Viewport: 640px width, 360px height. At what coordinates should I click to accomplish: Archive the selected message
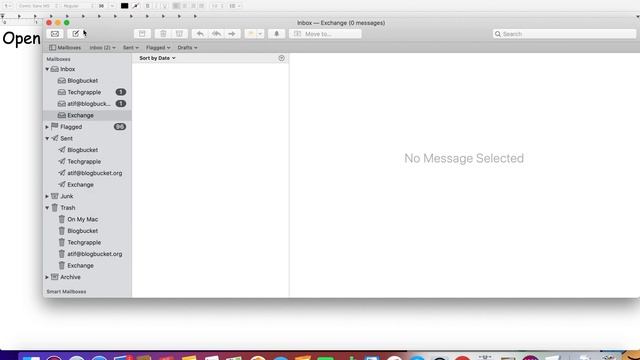point(142,34)
